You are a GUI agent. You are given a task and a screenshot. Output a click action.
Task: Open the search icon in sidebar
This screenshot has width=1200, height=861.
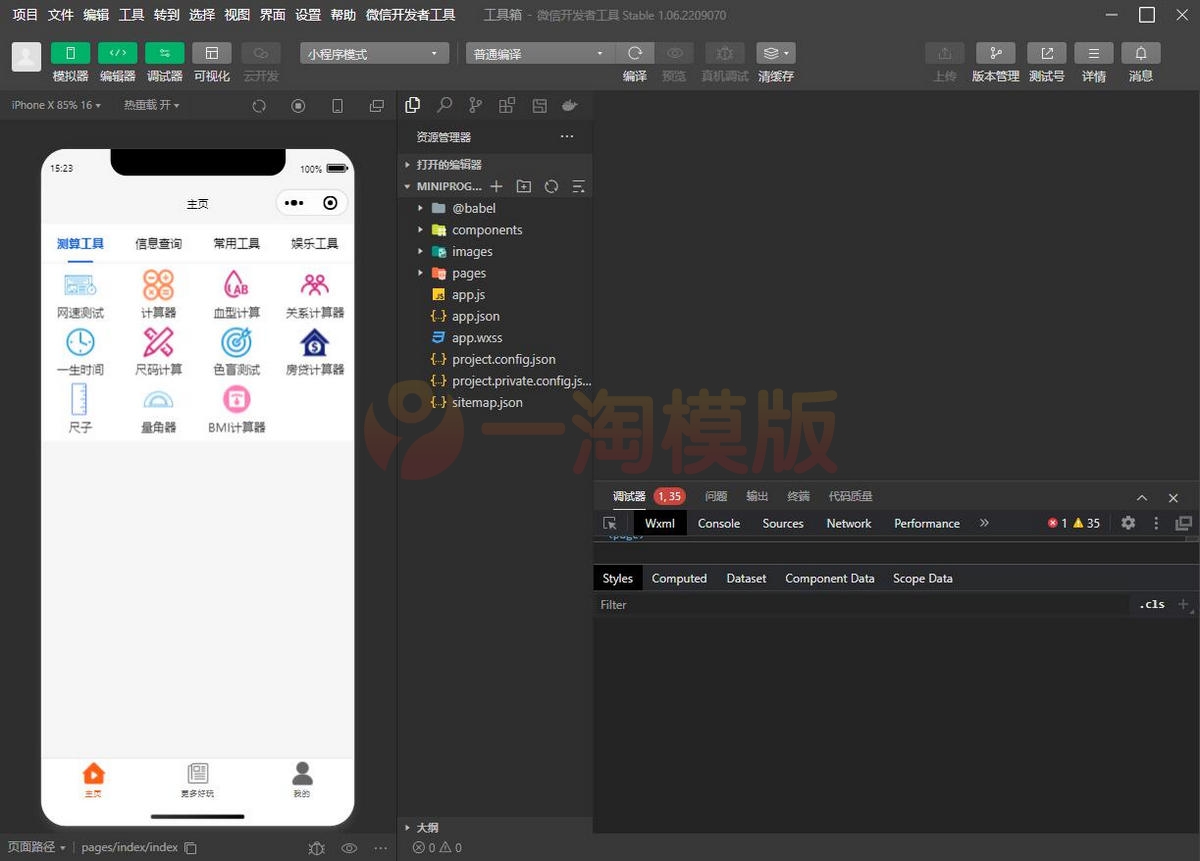point(445,105)
